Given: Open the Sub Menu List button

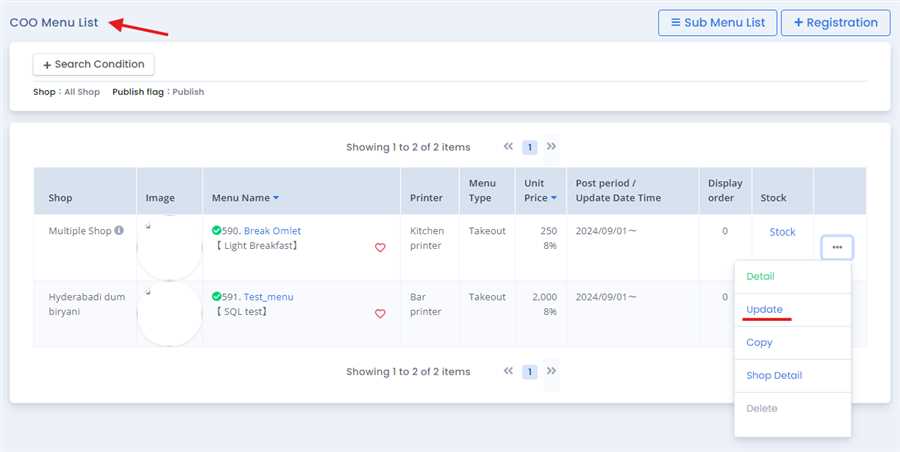Looking at the screenshot, I should [717, 22].
